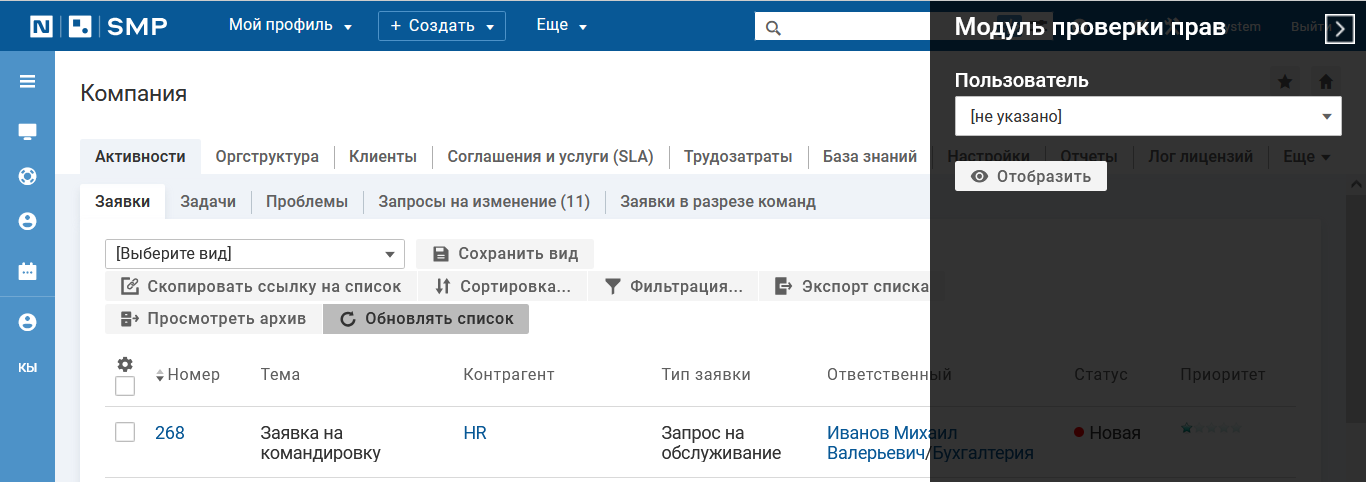Tick the checkbox for request 268

click(x=125, y=432)
